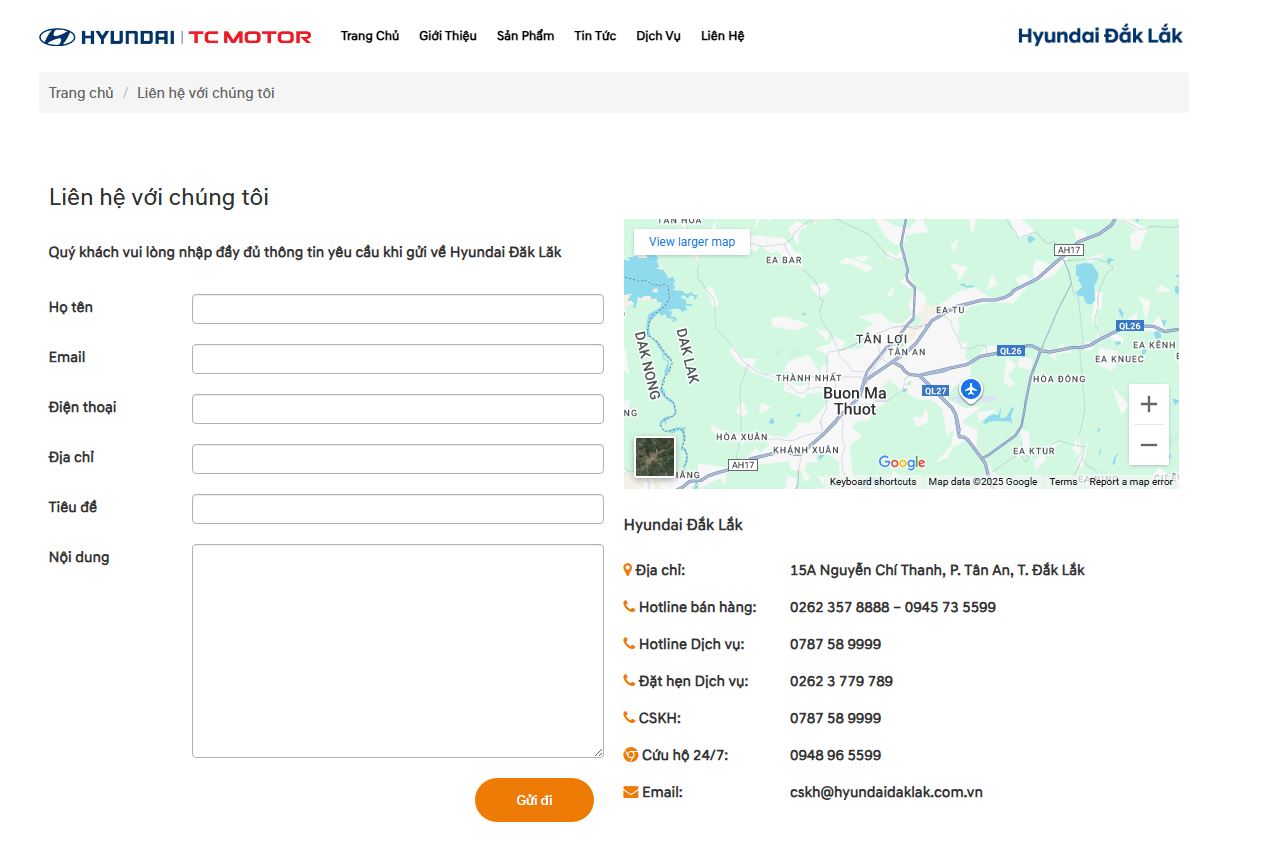The image size is (1287, 864).
Task: Zoom out on the map
Action: click(1148, 445)
